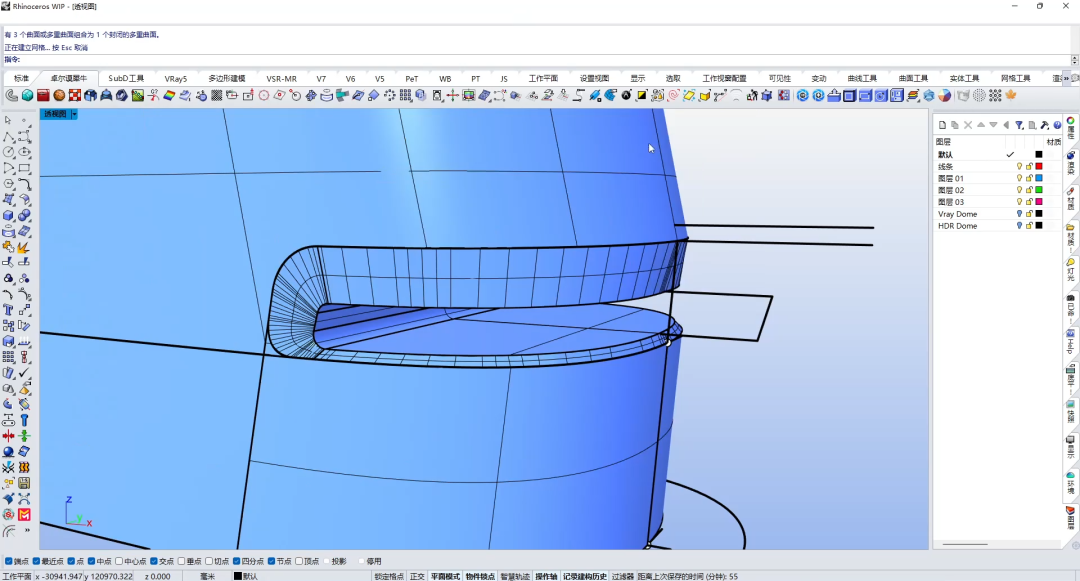The width and height of the screenshot is (1080, 581).
Task: Toggle the 交点 osnap checkbox
Action: click(154, 561)
